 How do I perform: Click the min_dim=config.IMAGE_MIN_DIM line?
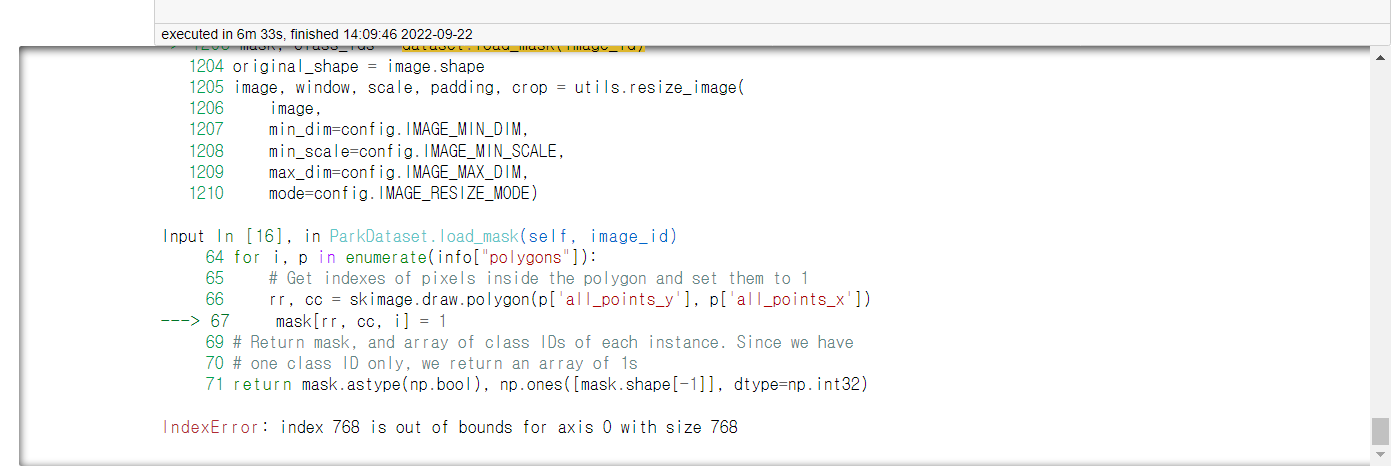pyautogui.click(x=397, y=130)
